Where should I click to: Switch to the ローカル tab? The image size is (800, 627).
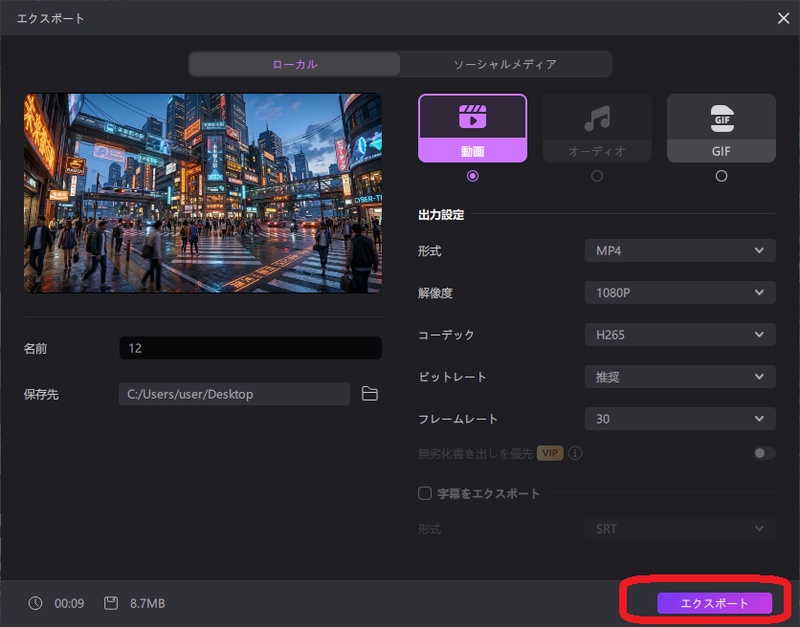(x=294, y=64)
